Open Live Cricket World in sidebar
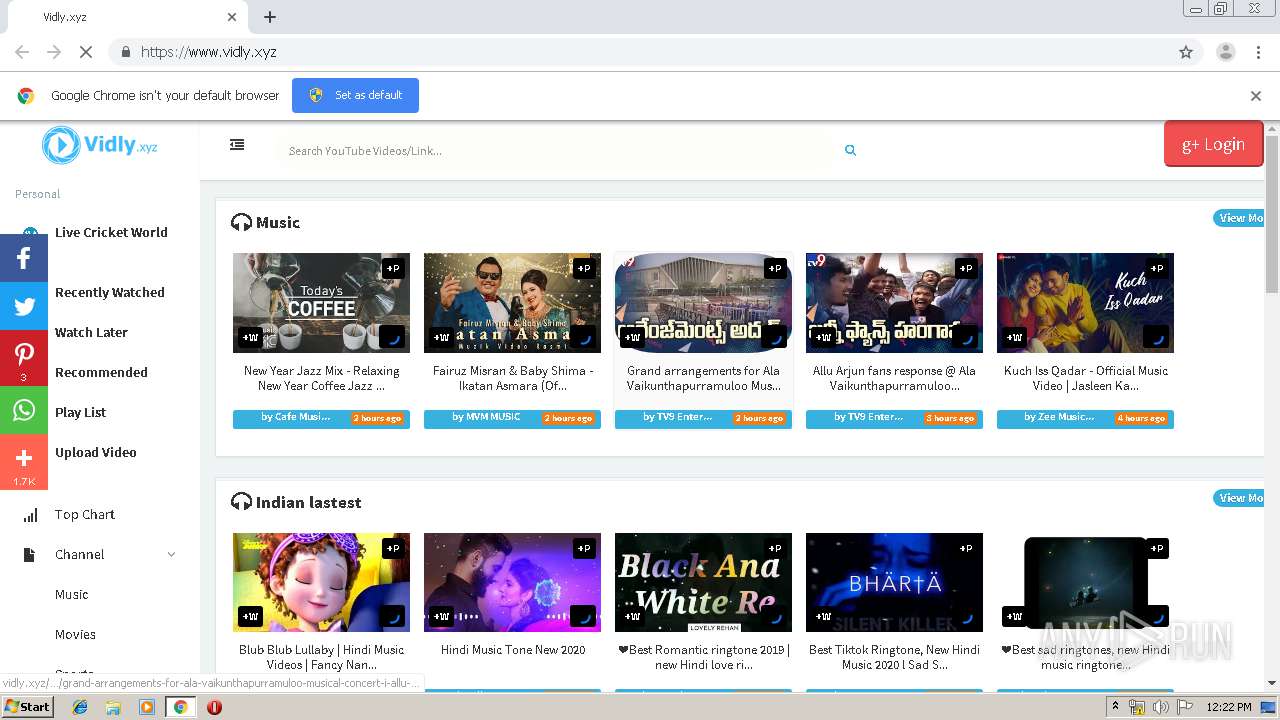Screen dimensions: 1280x720 111,232
